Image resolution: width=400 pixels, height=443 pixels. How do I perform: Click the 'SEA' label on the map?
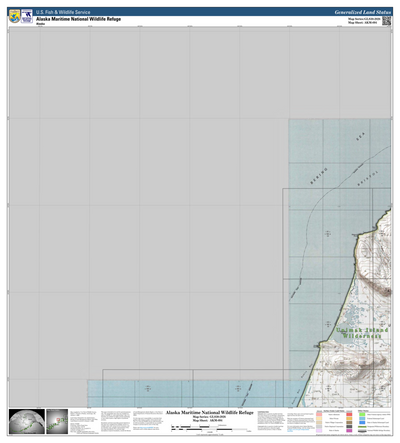point(360,136)
